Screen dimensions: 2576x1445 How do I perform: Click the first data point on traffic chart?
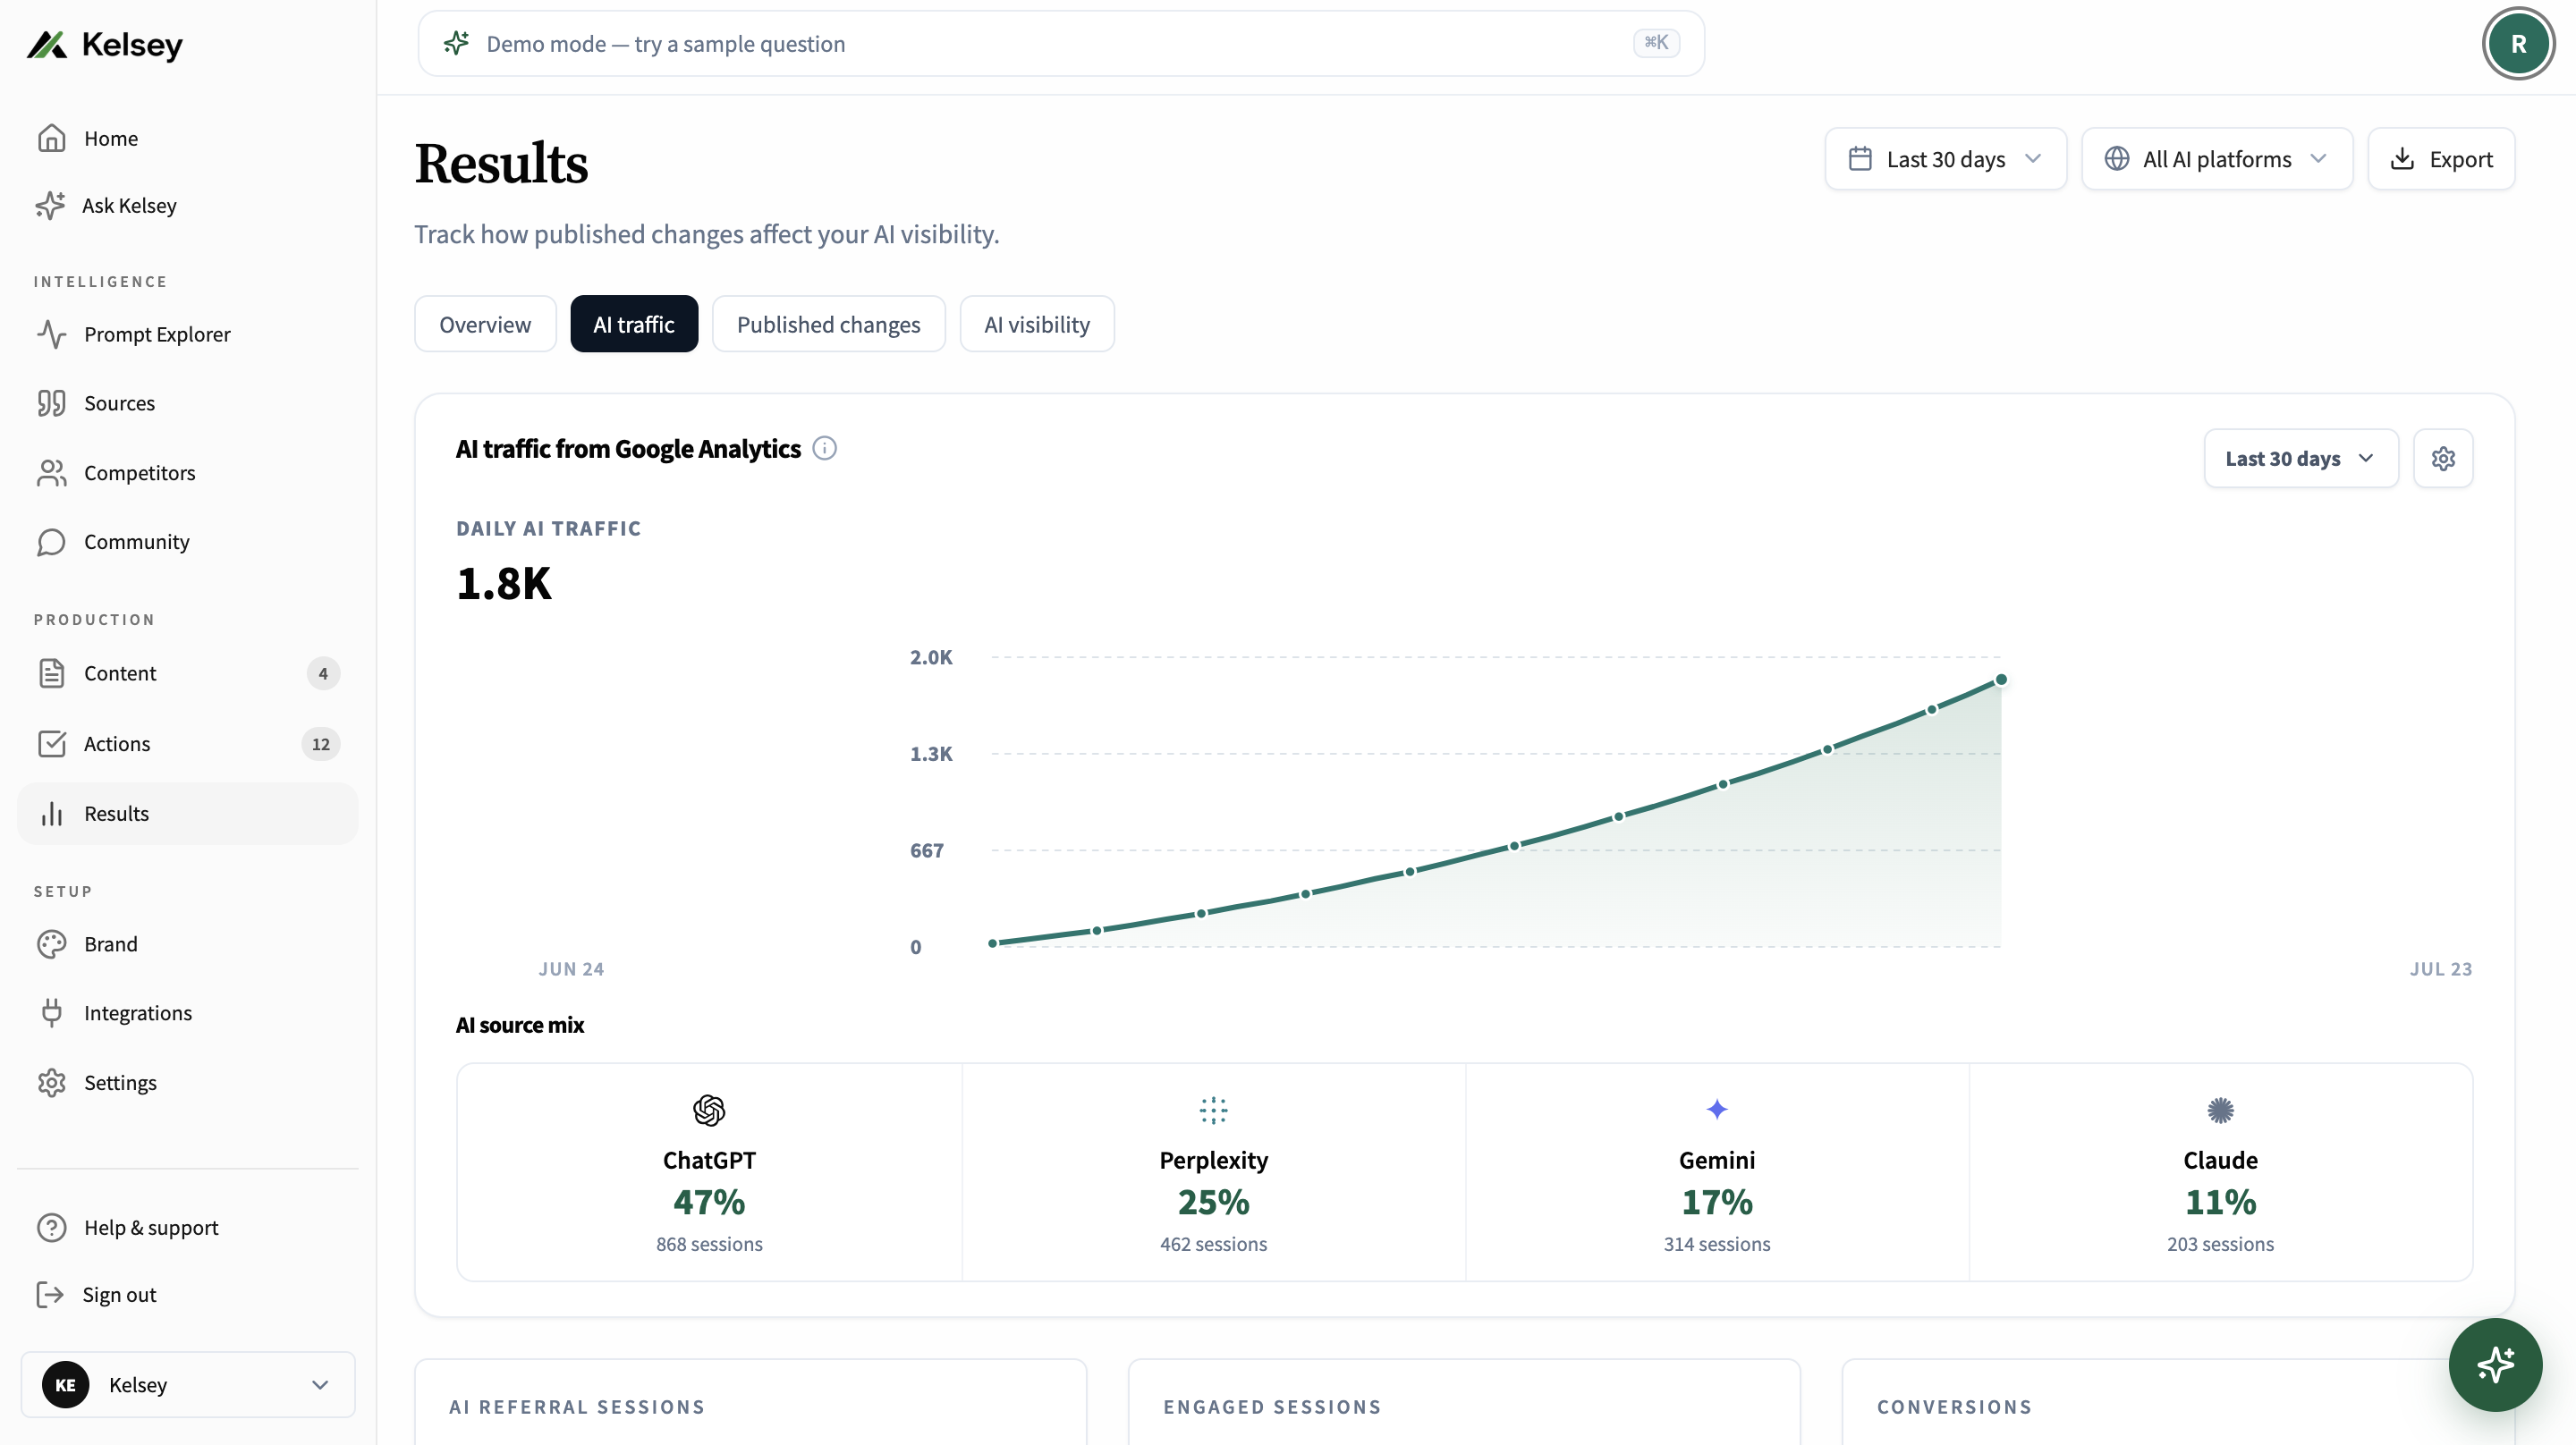(x=992, y=943)
